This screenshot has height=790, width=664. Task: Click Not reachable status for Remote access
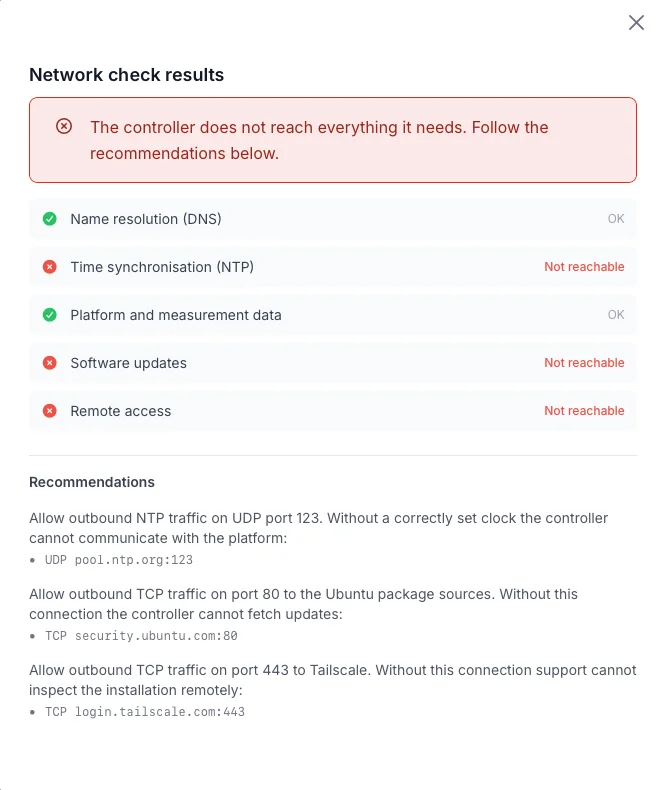[x=584, y=411]
